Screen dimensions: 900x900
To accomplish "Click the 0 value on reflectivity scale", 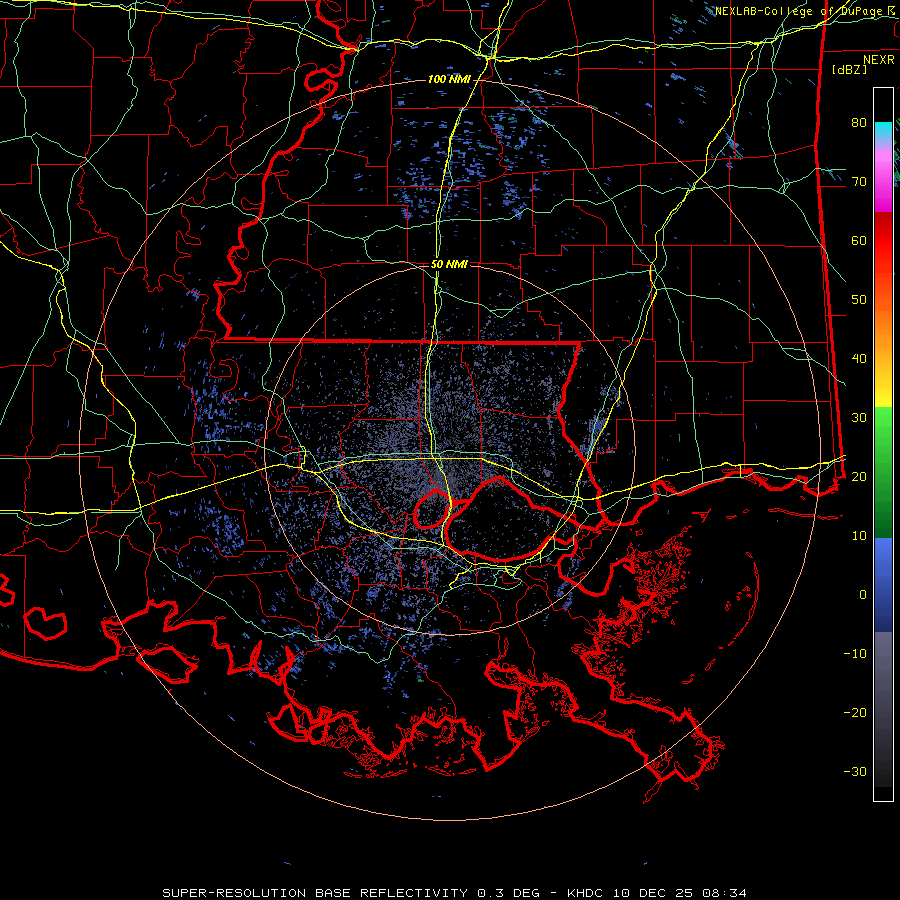I will tap(863, 595).
